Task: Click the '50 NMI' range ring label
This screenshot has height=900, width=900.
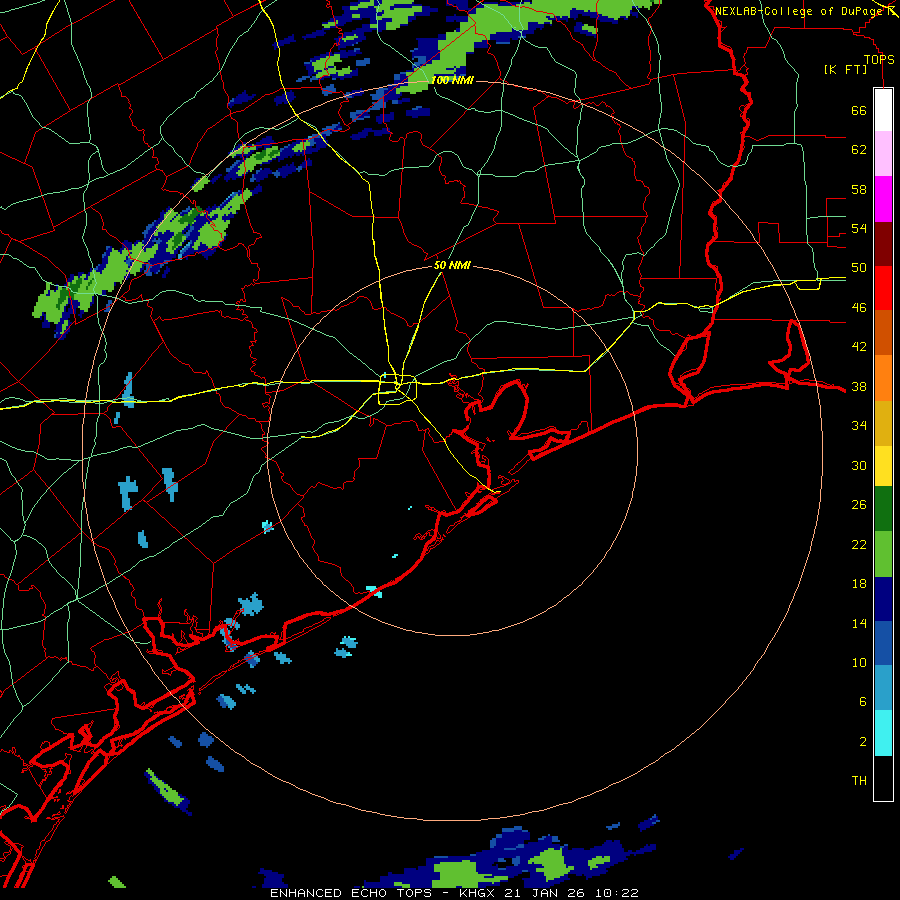Action: pyautogui.click(x=452, y=265)
